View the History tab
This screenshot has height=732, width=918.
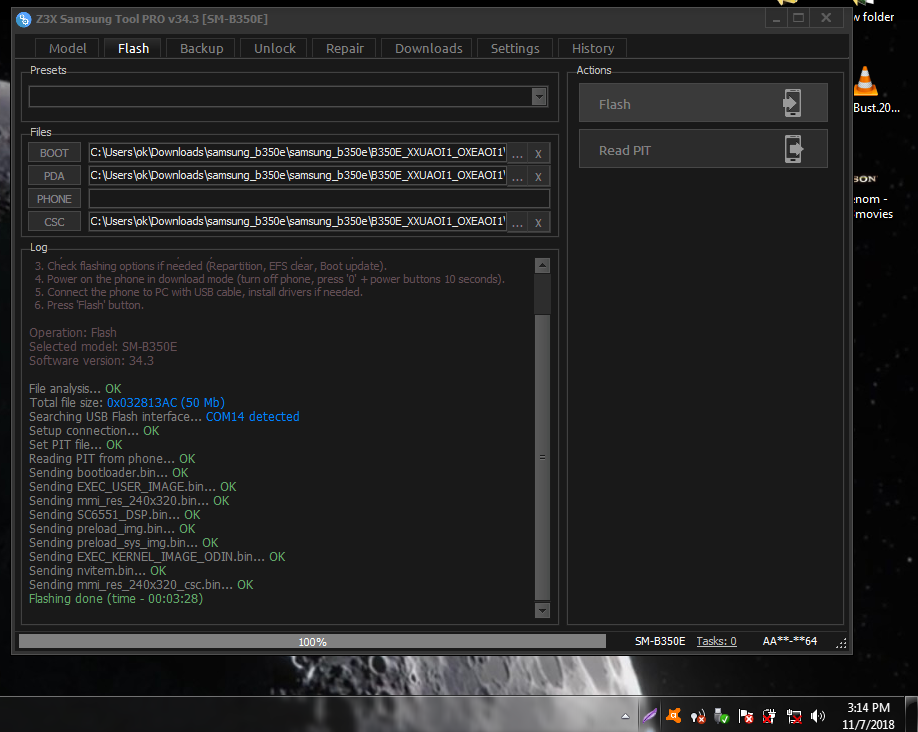click(x=592, y=48)
